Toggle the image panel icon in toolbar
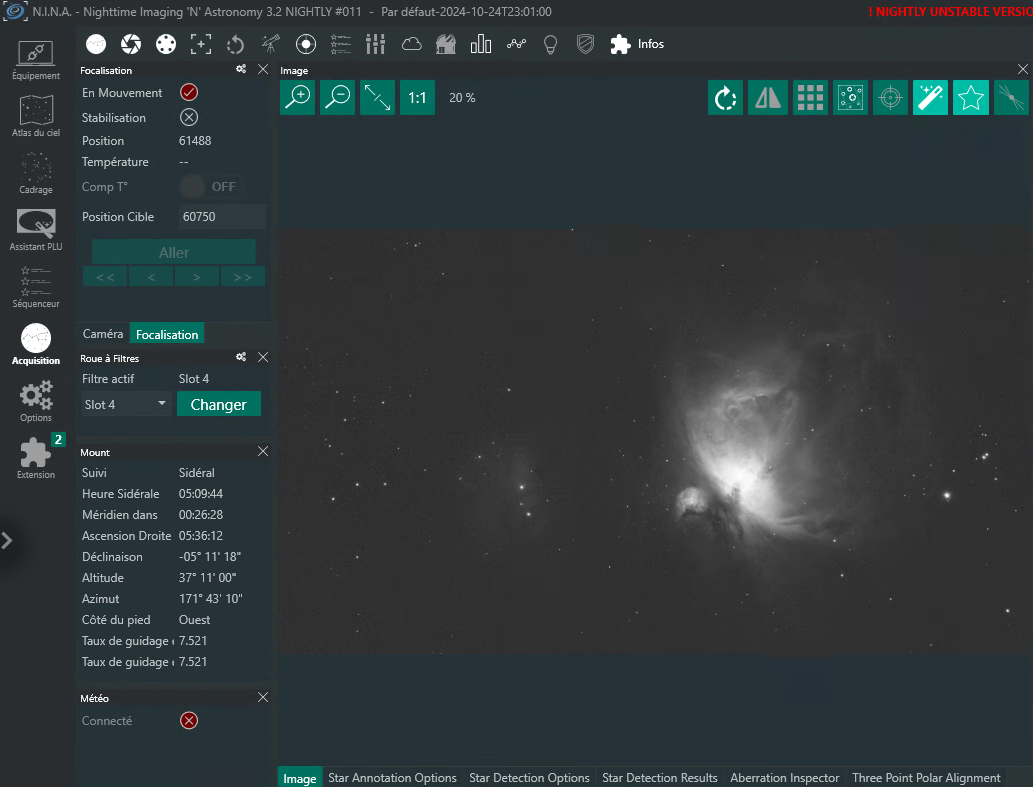 pyautogui.click(x=96, y=44)
